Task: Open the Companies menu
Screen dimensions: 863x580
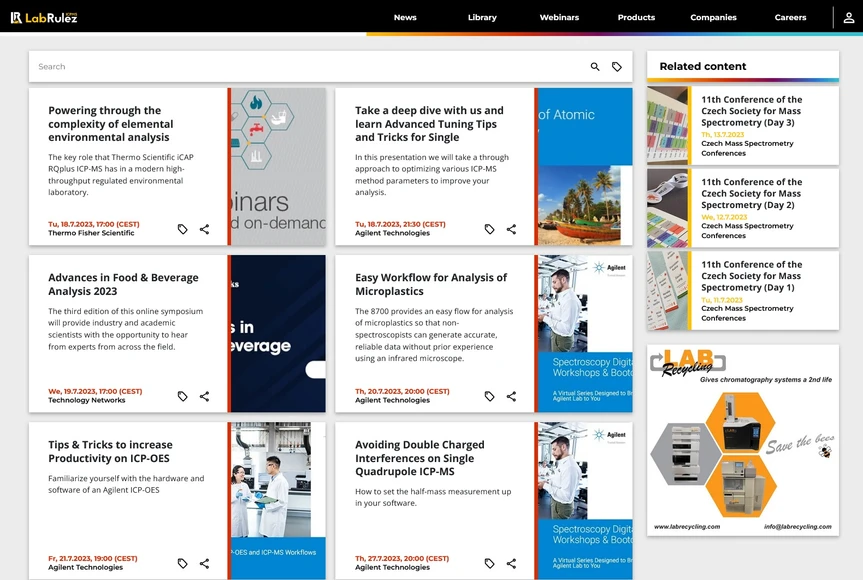Action: click(x=713, y=18)
